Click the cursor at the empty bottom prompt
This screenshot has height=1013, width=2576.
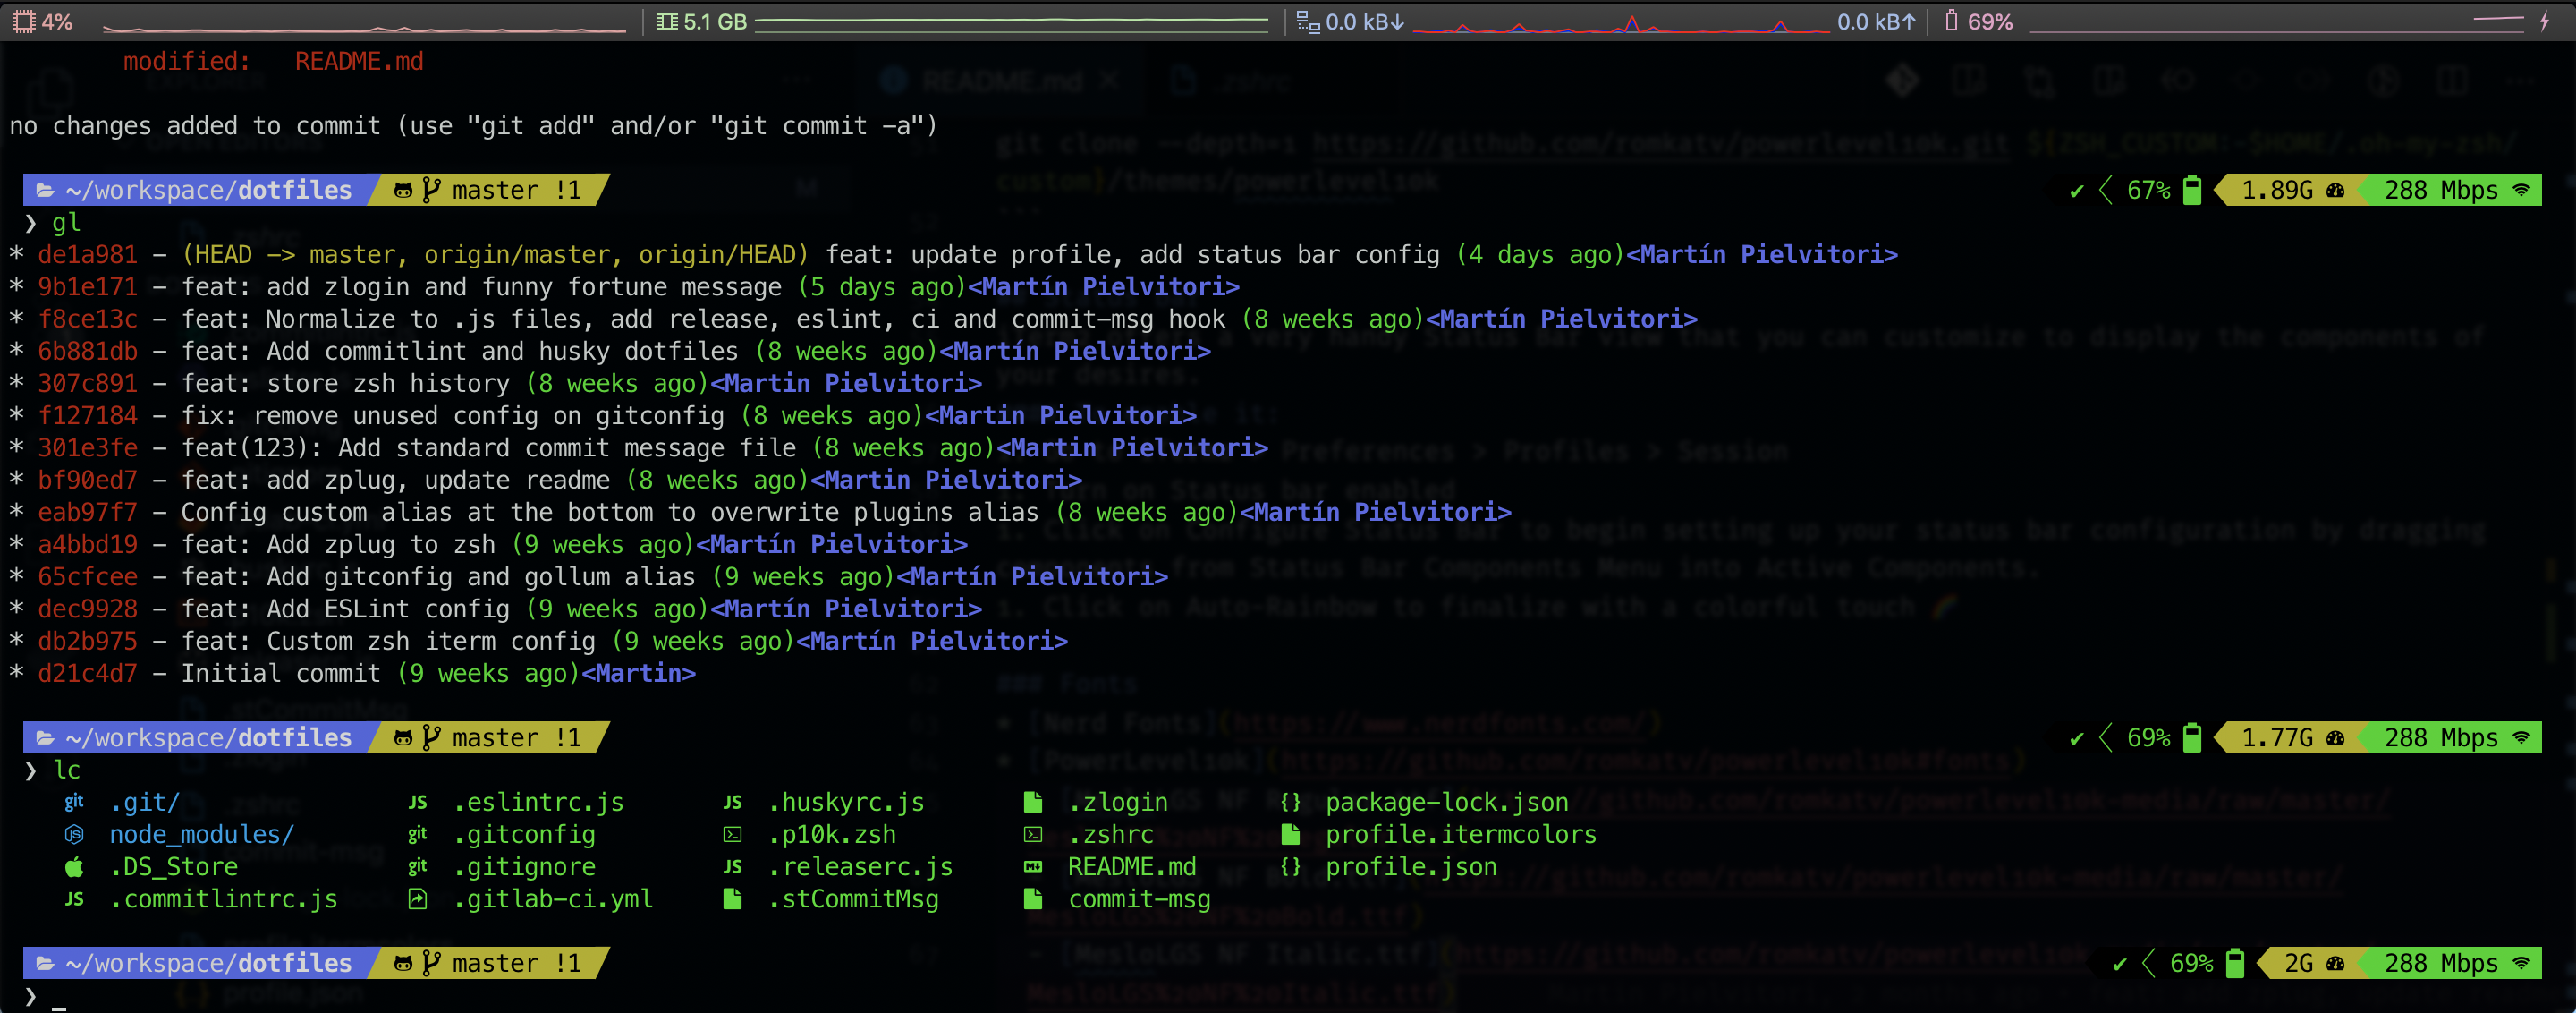[59, 1006]
